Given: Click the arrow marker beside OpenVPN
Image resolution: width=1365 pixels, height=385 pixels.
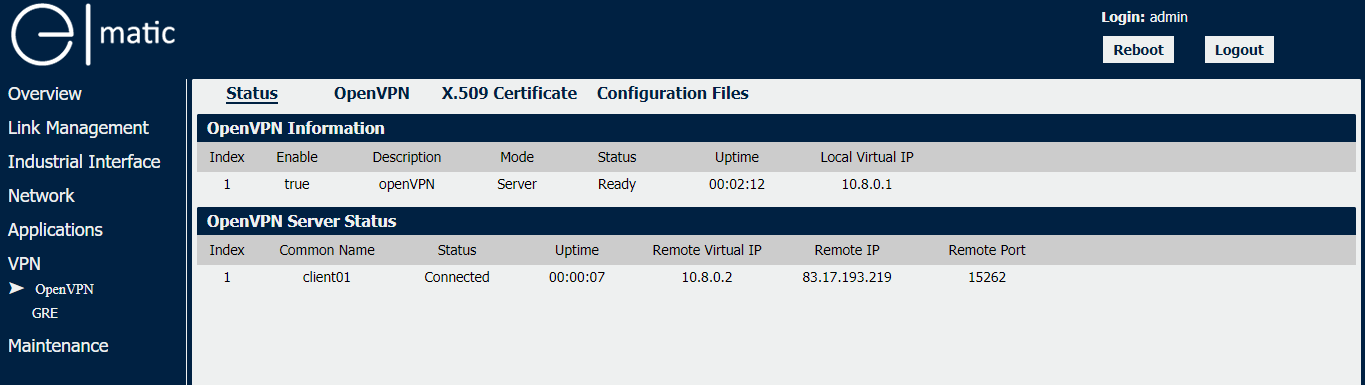Looking at the screenshot, I should coord(16,288).
